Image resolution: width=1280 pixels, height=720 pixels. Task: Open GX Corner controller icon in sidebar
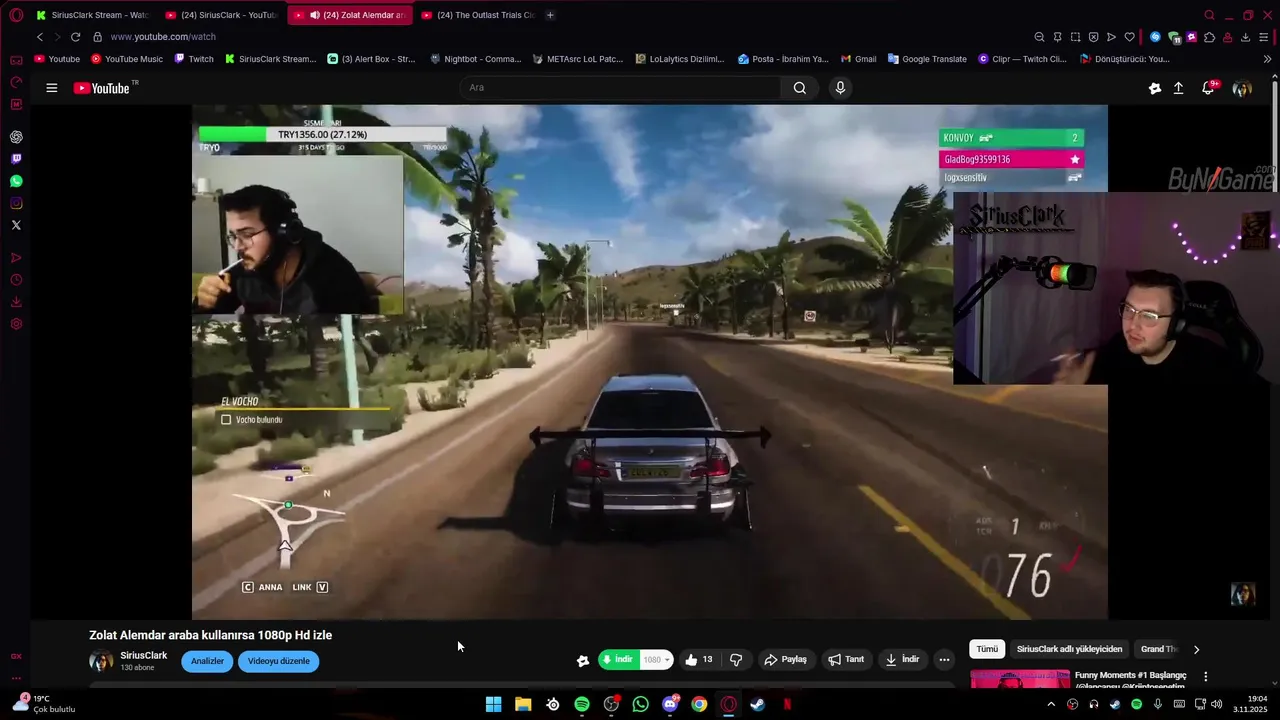[16, 60]
